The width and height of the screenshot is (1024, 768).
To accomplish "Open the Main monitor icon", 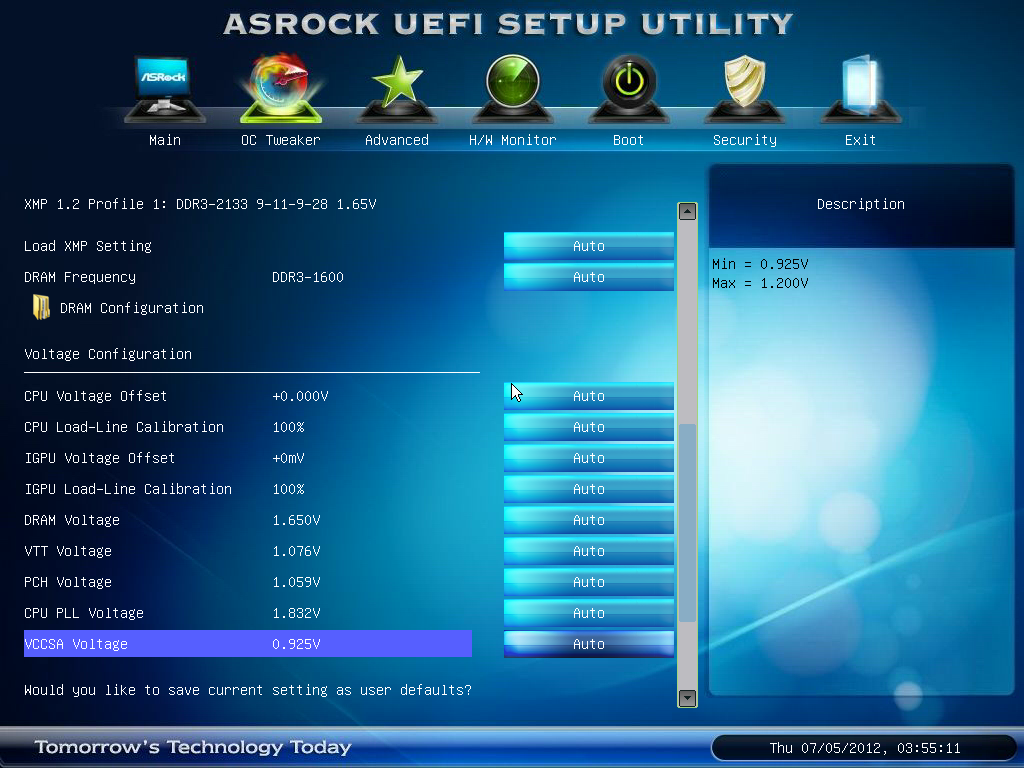I will point(165,88).
